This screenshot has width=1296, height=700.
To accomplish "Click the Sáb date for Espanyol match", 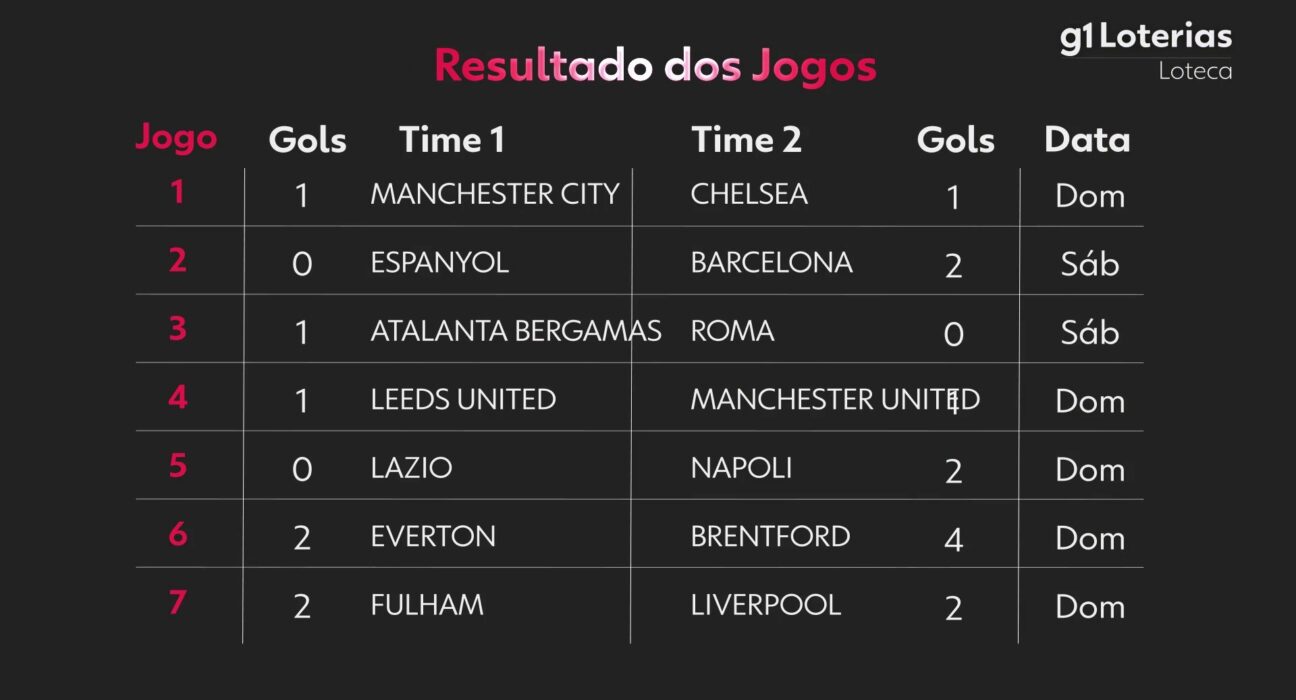I will (x=1089, y=265).
